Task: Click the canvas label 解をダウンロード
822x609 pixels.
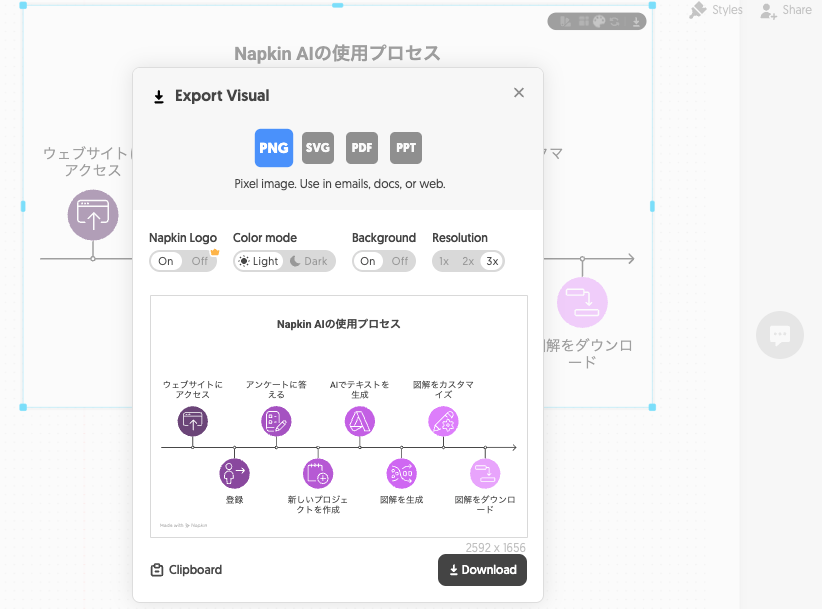Action: [x=588, y=353]
